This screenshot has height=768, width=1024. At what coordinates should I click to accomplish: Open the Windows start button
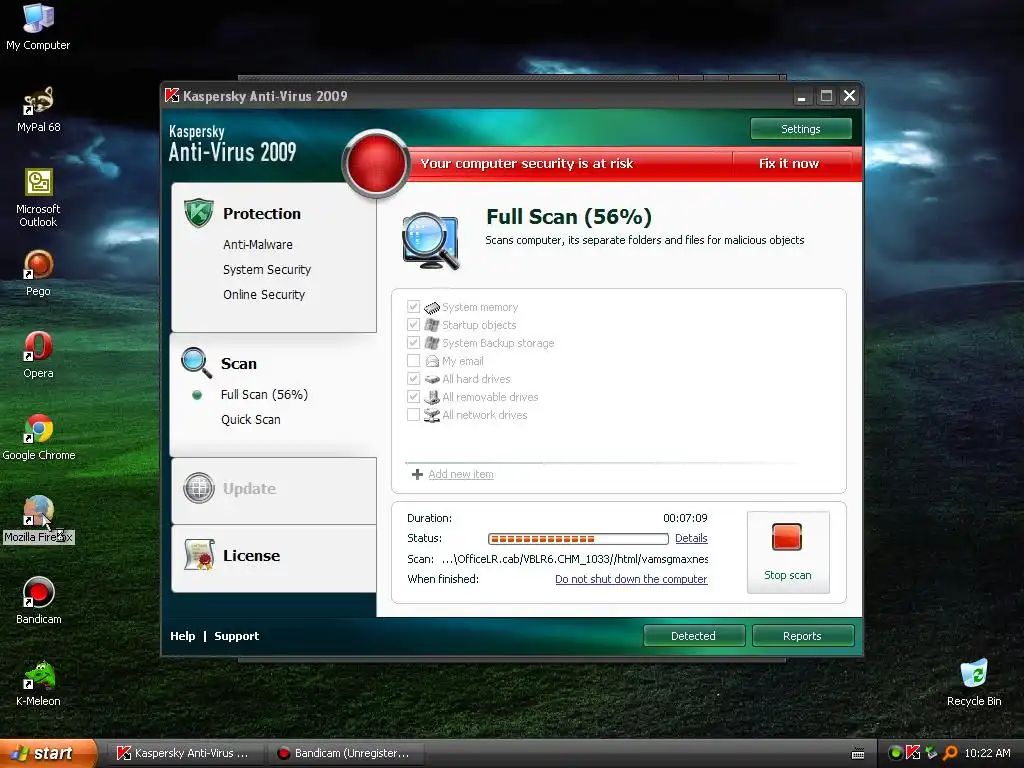(x=48, y=753)
